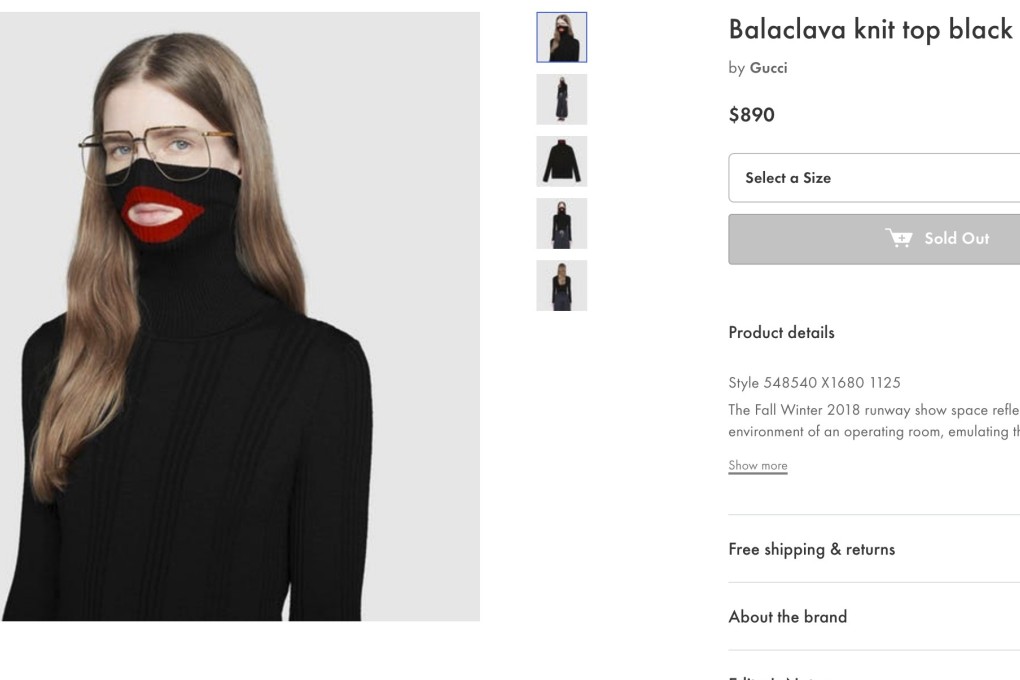Click the Show more link under product details

[x=757, y=465]
